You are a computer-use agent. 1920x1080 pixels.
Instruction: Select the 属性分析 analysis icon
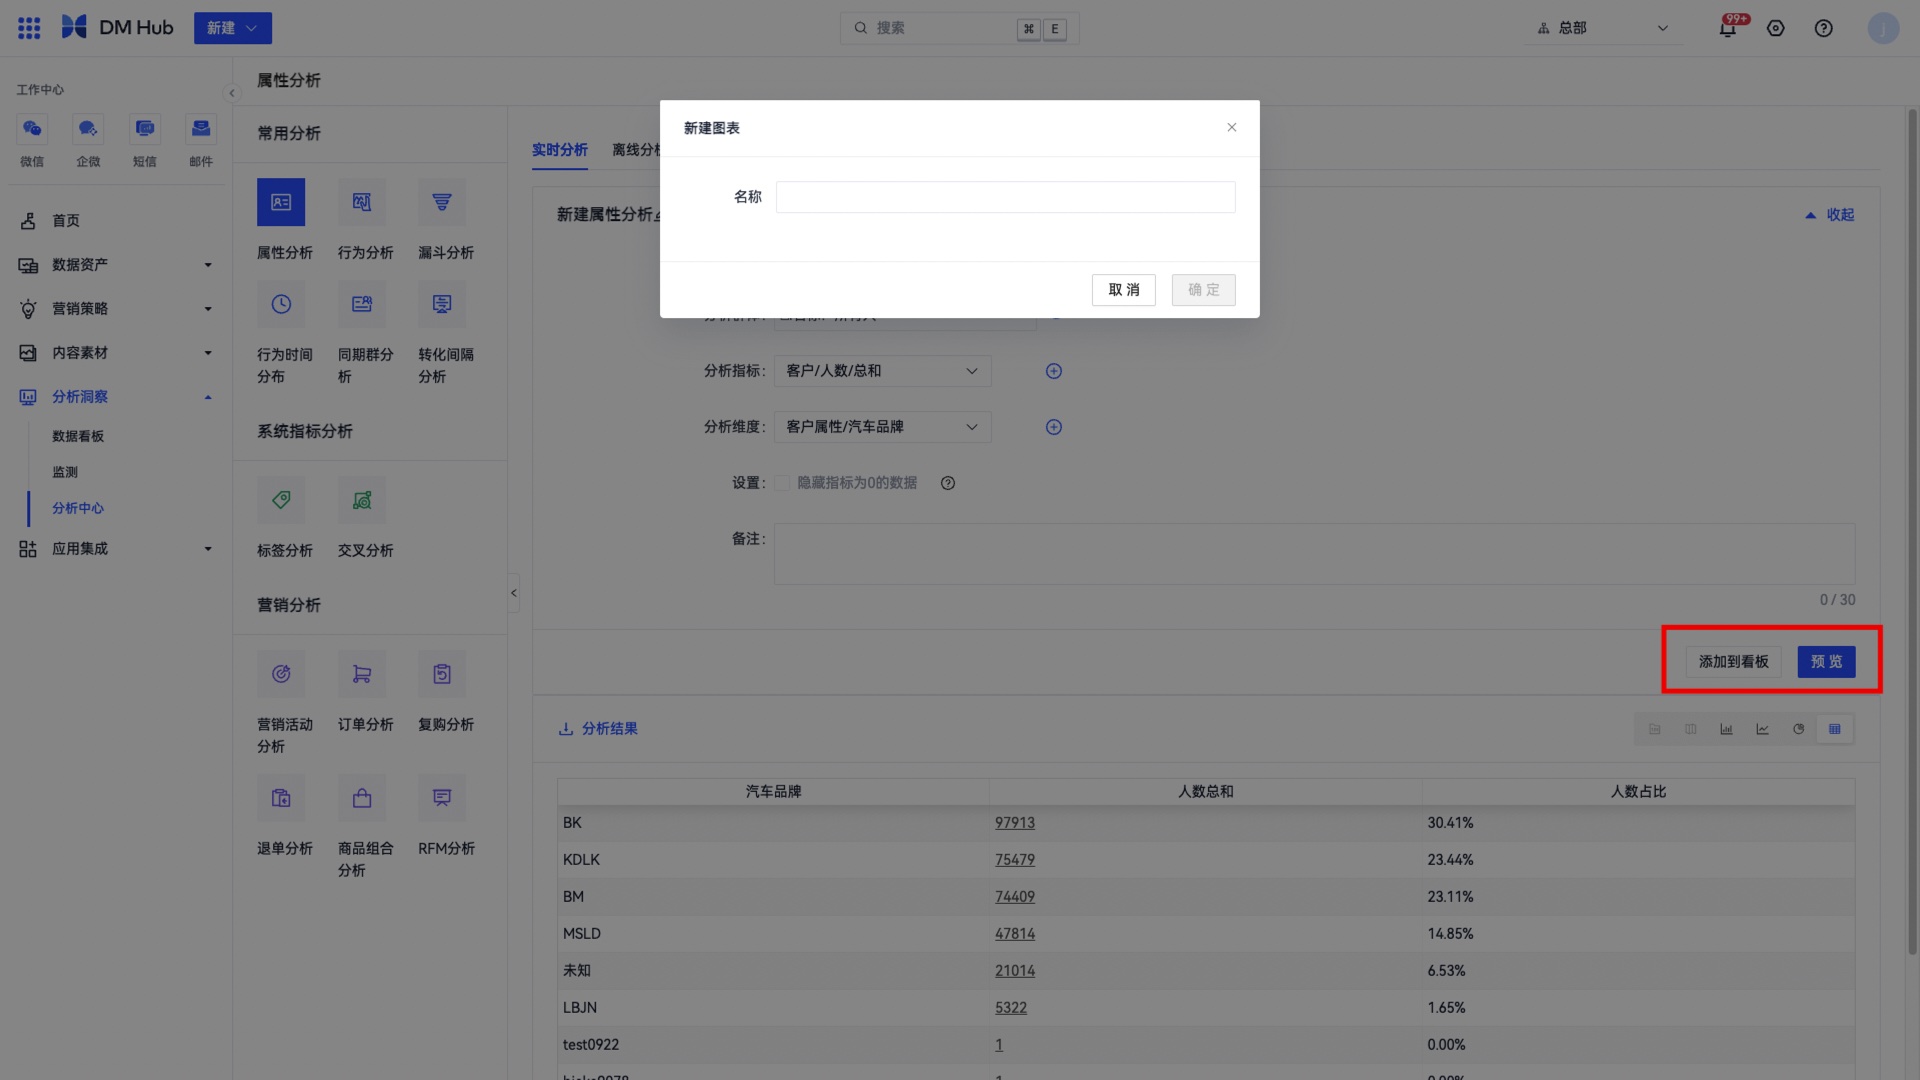pyautogui.click(x=281, y=203)
